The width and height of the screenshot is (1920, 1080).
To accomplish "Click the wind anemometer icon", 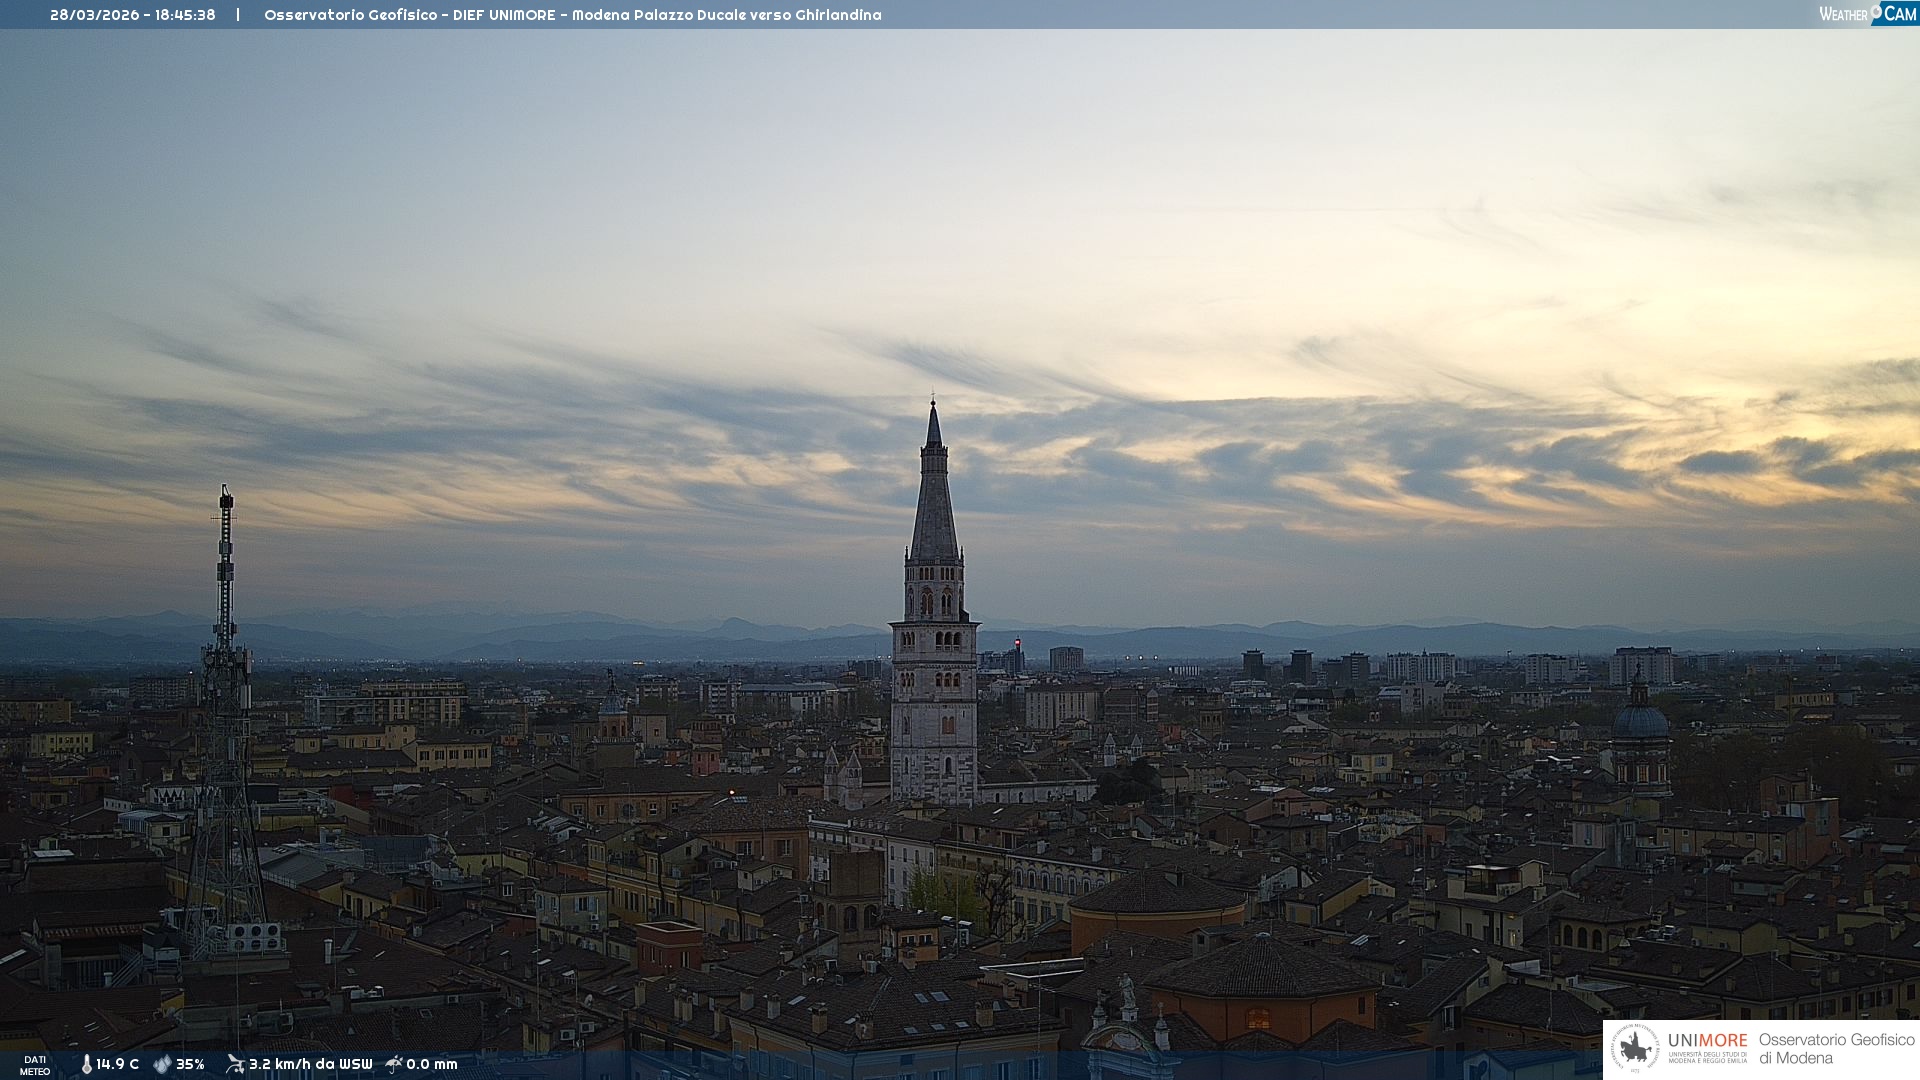I will click(x=235, y=1064).
